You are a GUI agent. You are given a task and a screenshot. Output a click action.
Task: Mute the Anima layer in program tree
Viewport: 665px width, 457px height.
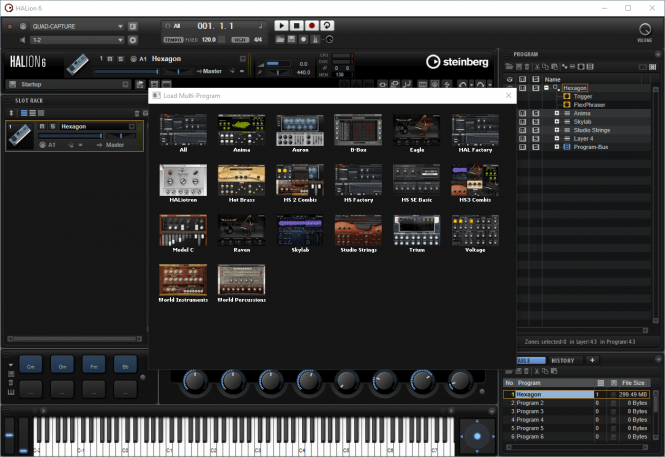[522, 113]
